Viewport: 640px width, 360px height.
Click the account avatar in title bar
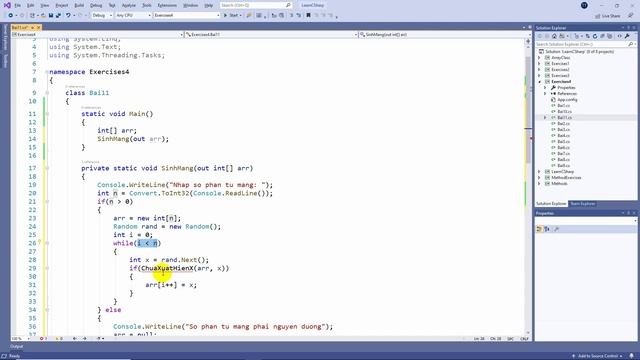pyautogui.click(x=584, y=5)
